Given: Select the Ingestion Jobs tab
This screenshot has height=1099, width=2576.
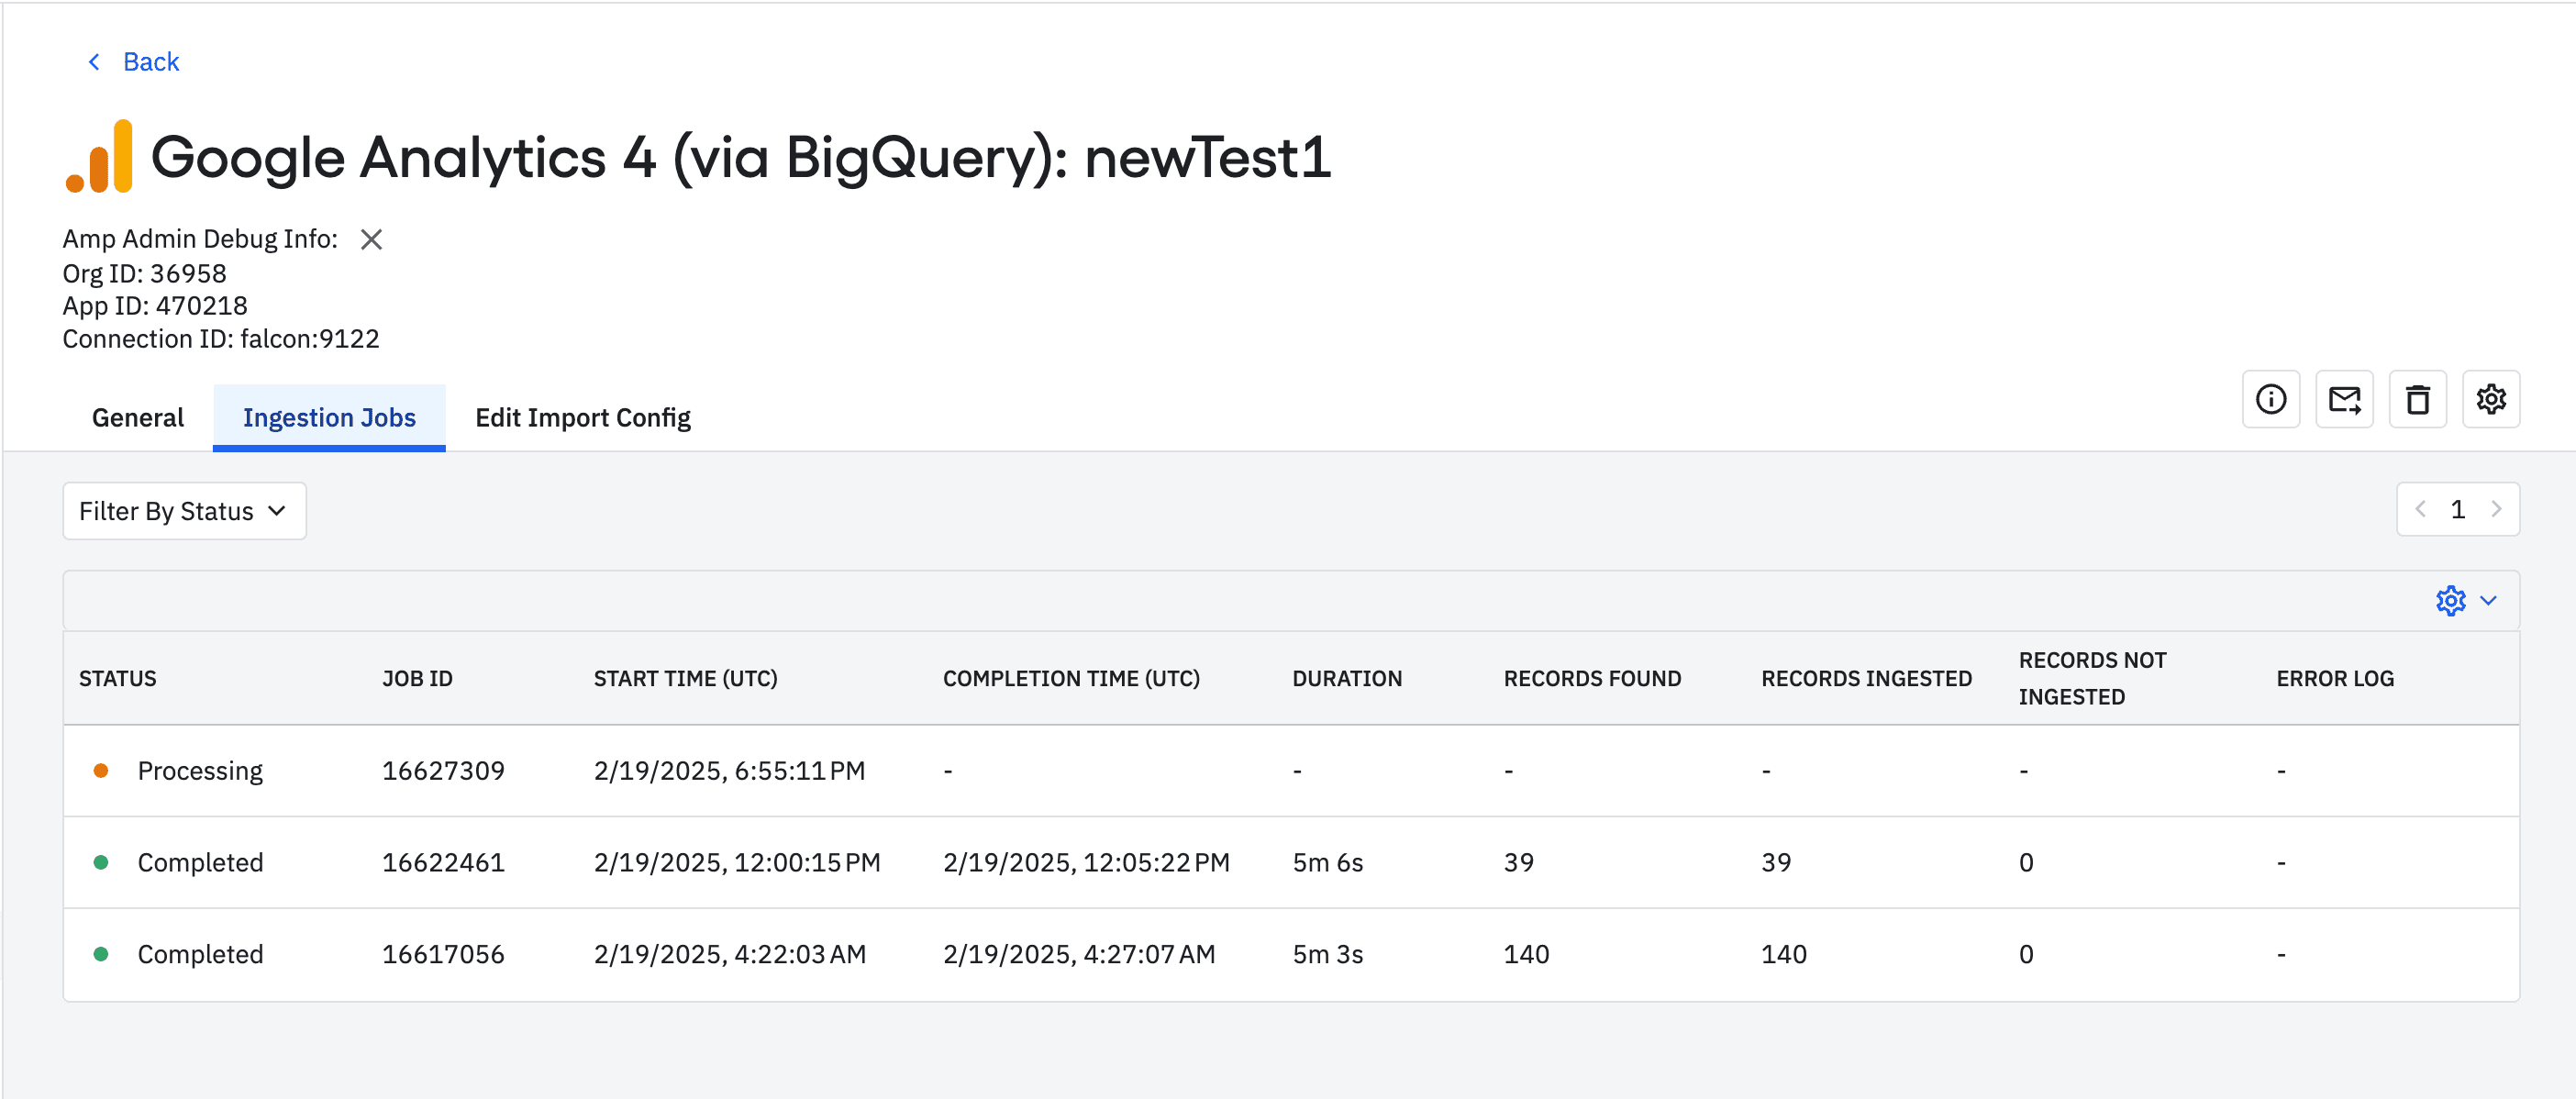Looking at the screenshot, I should click(329, 418).
